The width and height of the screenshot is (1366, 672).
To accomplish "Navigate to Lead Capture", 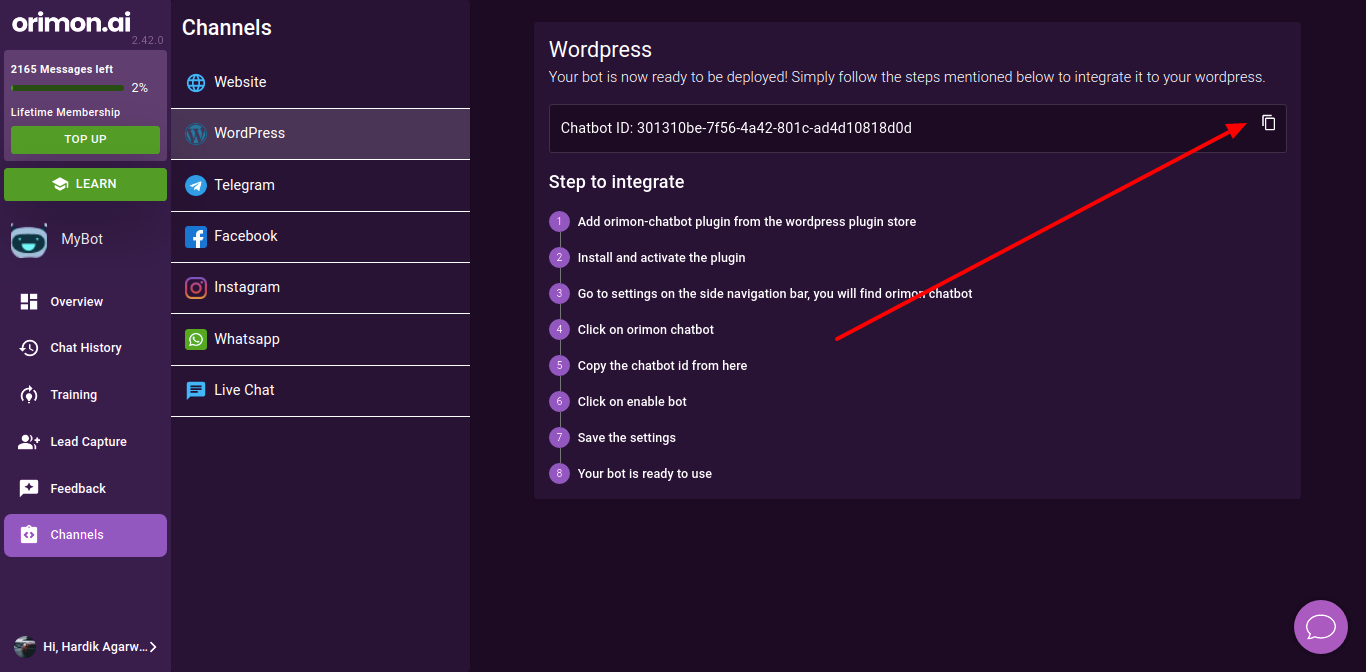I will (88, 442).
